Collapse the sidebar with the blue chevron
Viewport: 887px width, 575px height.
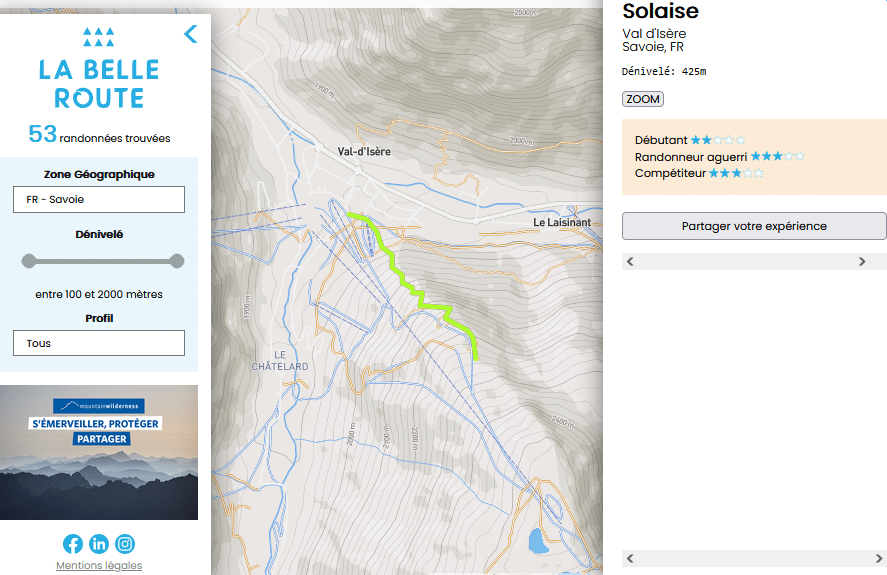(191, 34)
